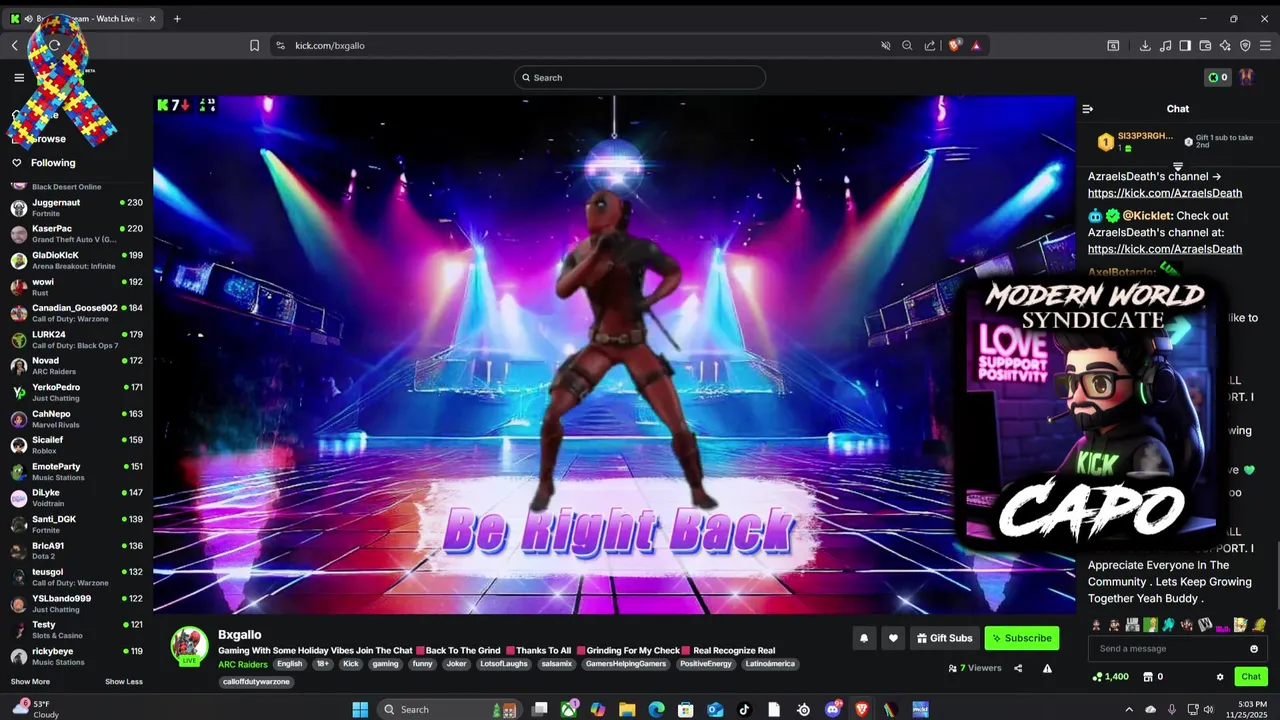Click the address bar URL kick.com/bxgallo
This screenshot has height=720, width=1280.
[x=330, y=45]
